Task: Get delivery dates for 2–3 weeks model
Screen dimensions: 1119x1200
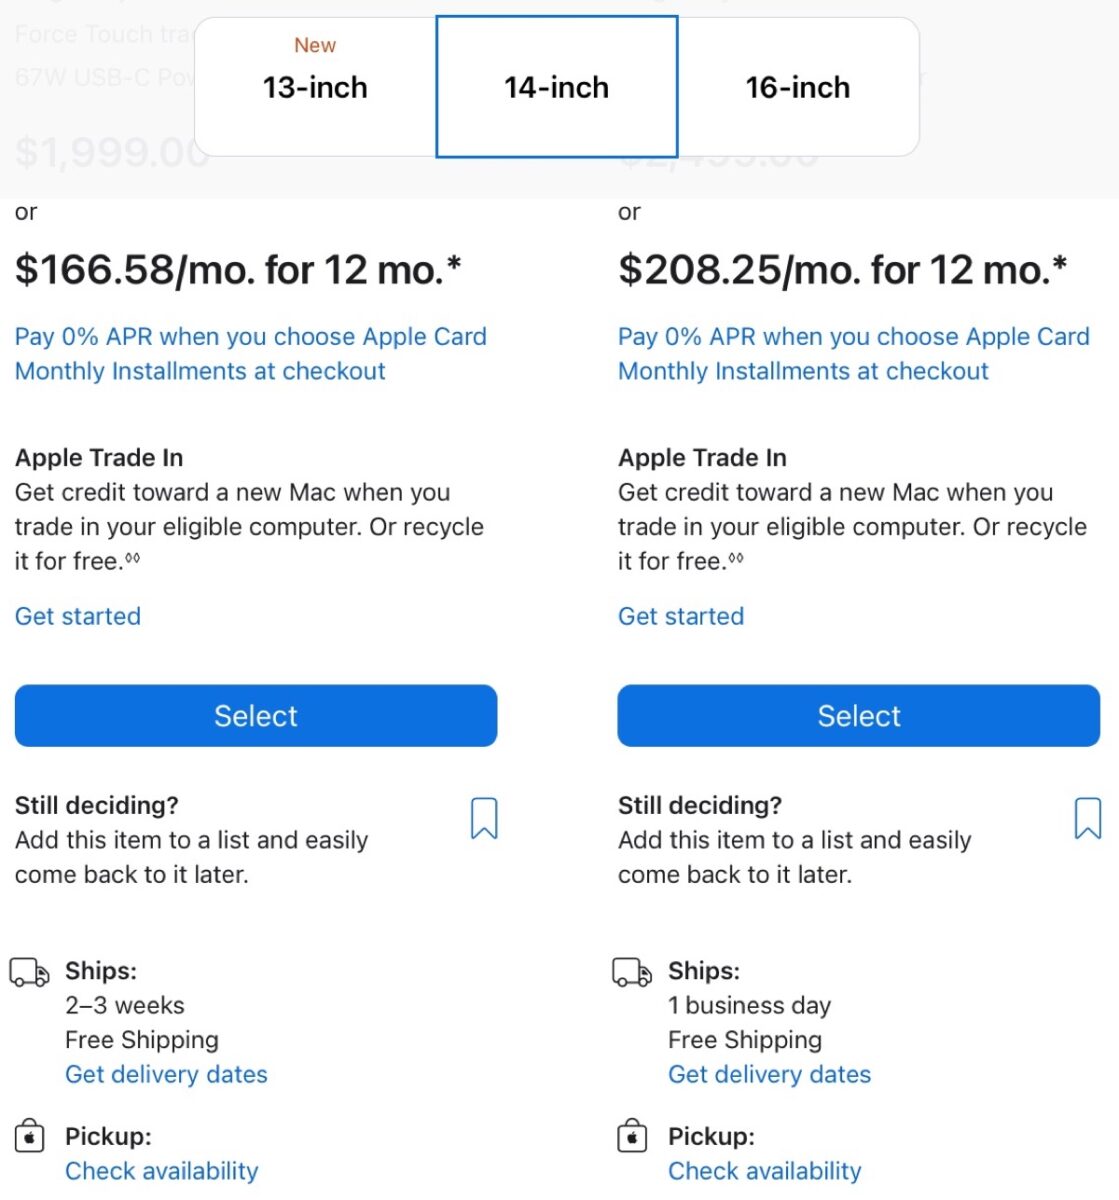Action: [166, 1075]
